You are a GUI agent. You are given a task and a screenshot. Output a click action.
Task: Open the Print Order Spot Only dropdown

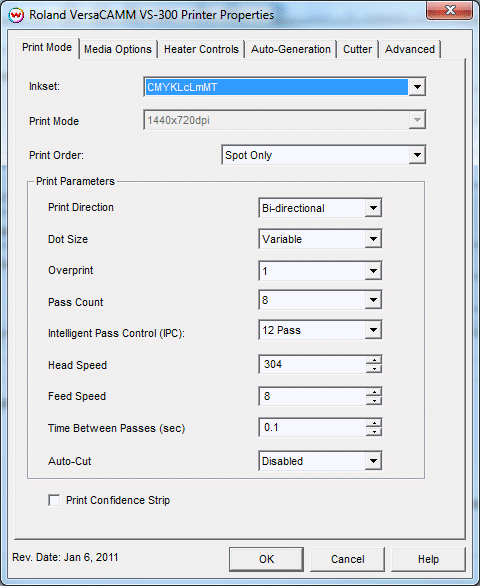[x=324, y=155]
